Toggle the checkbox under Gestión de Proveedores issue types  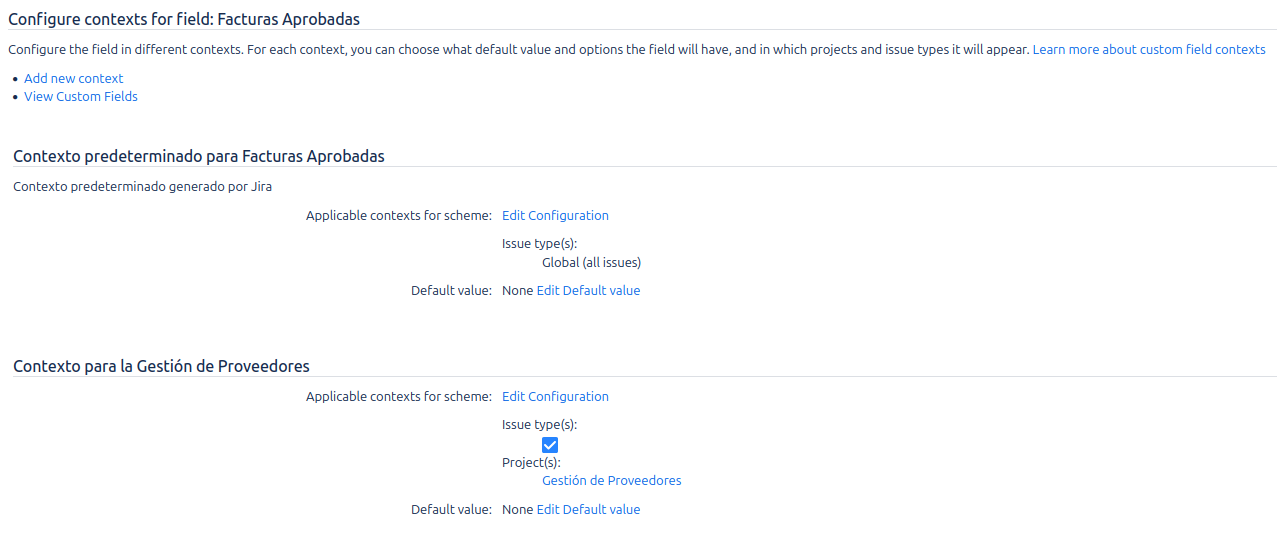coord(550,445)
